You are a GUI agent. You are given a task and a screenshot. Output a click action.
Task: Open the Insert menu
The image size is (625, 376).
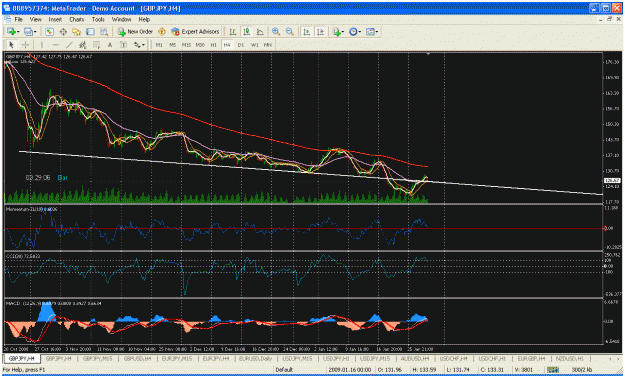55,19
